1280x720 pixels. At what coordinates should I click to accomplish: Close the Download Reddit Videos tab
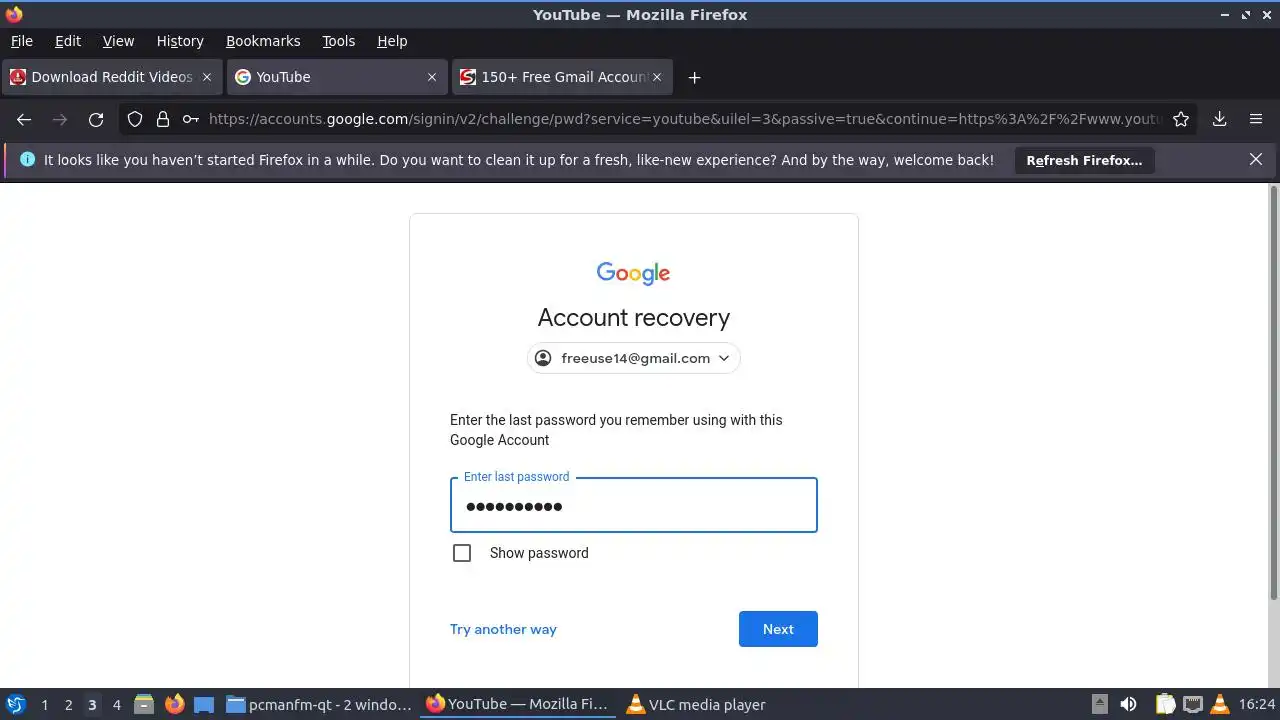pos(207,77)
